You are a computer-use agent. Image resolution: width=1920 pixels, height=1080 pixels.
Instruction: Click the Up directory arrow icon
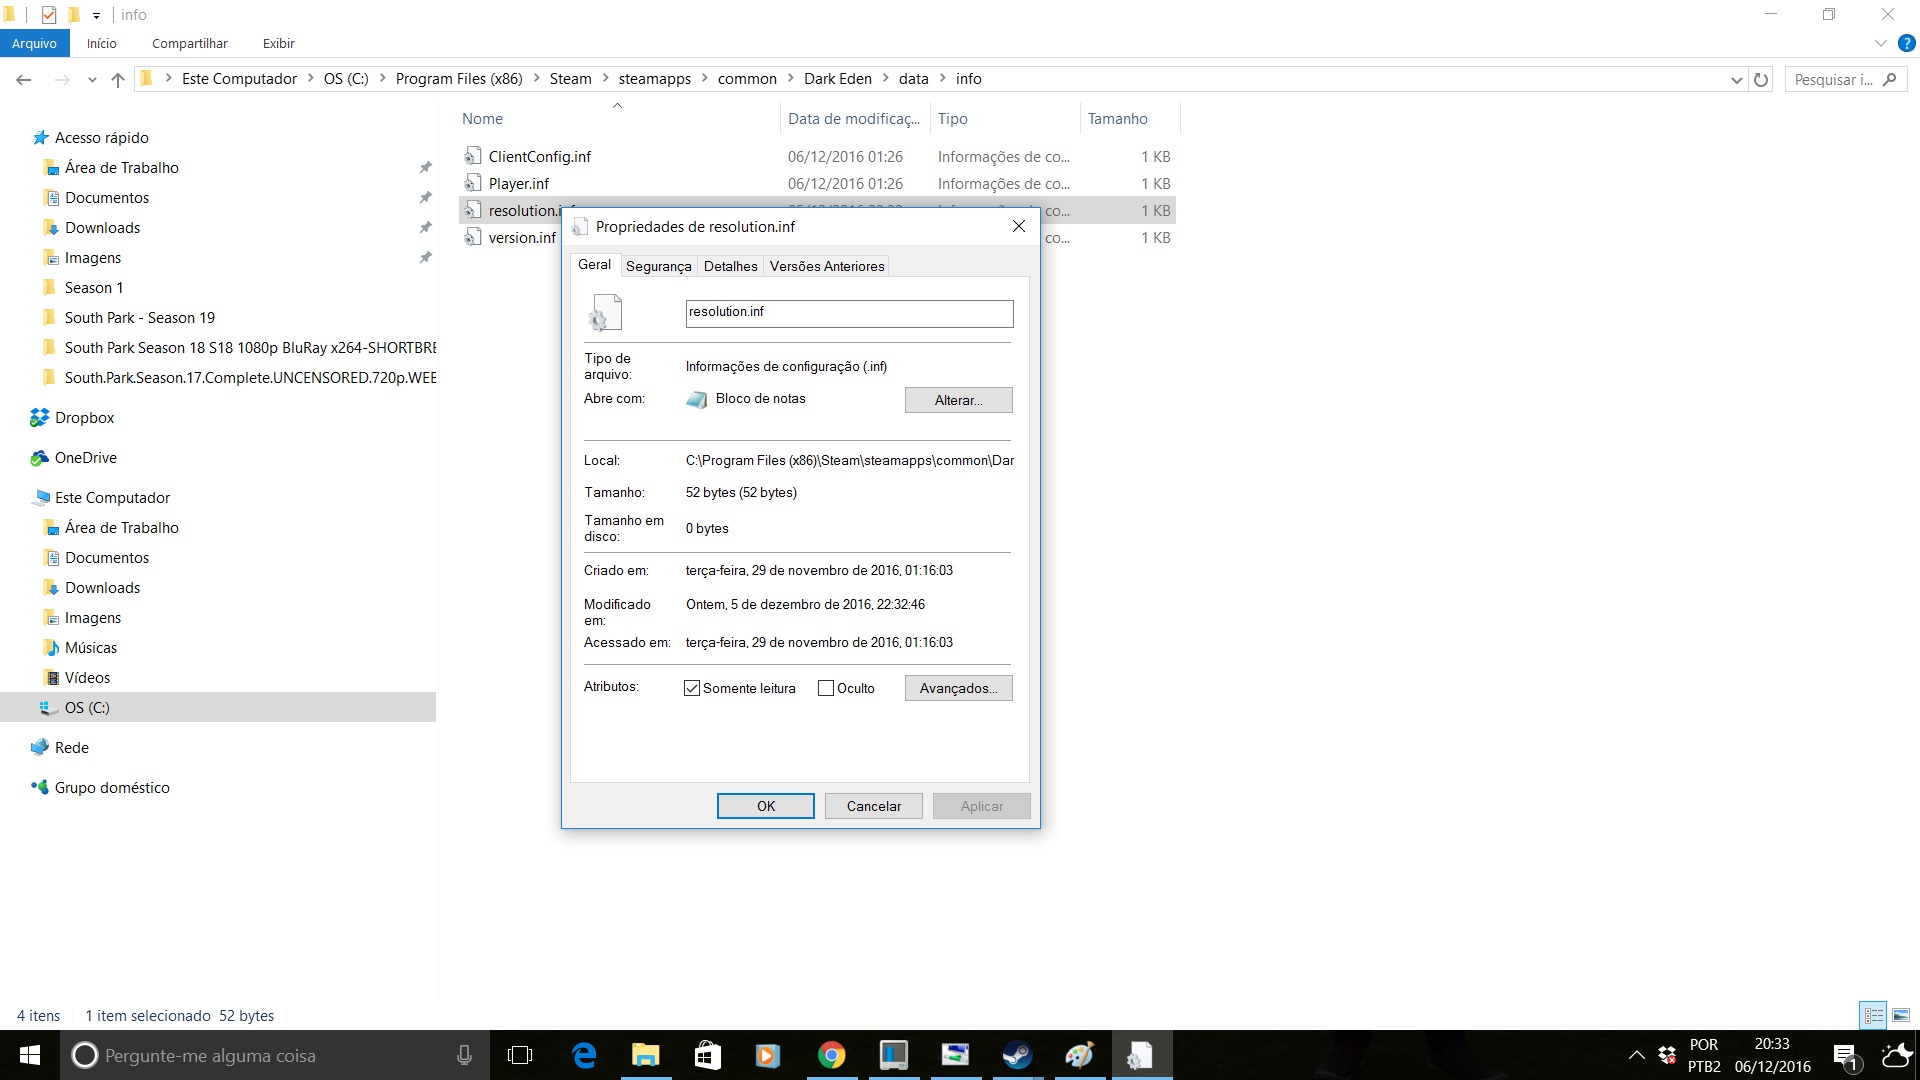coord(118,79)
